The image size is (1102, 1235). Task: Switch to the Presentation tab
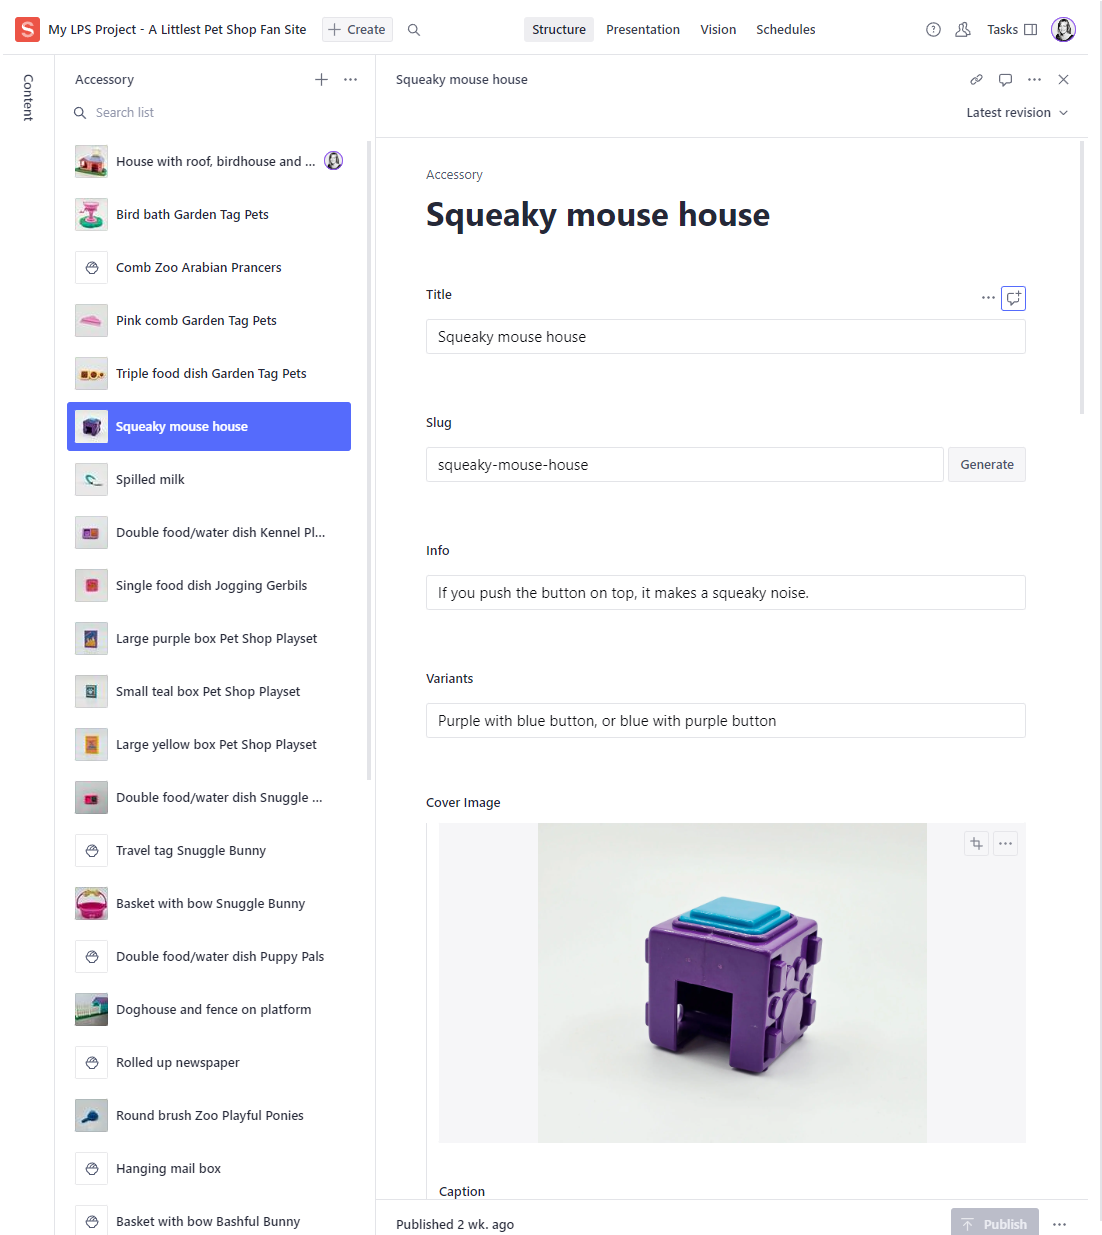643,29
